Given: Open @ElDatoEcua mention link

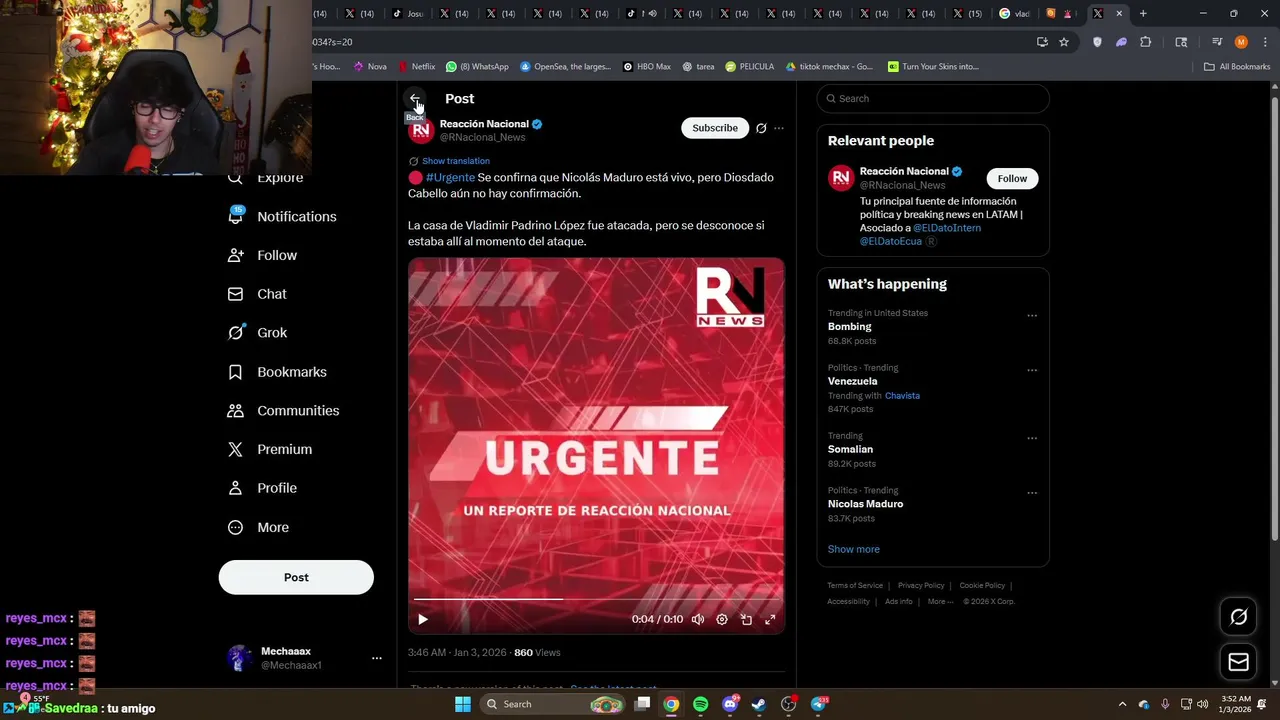Looking at the screenshot, I should [x=891, y=241].
